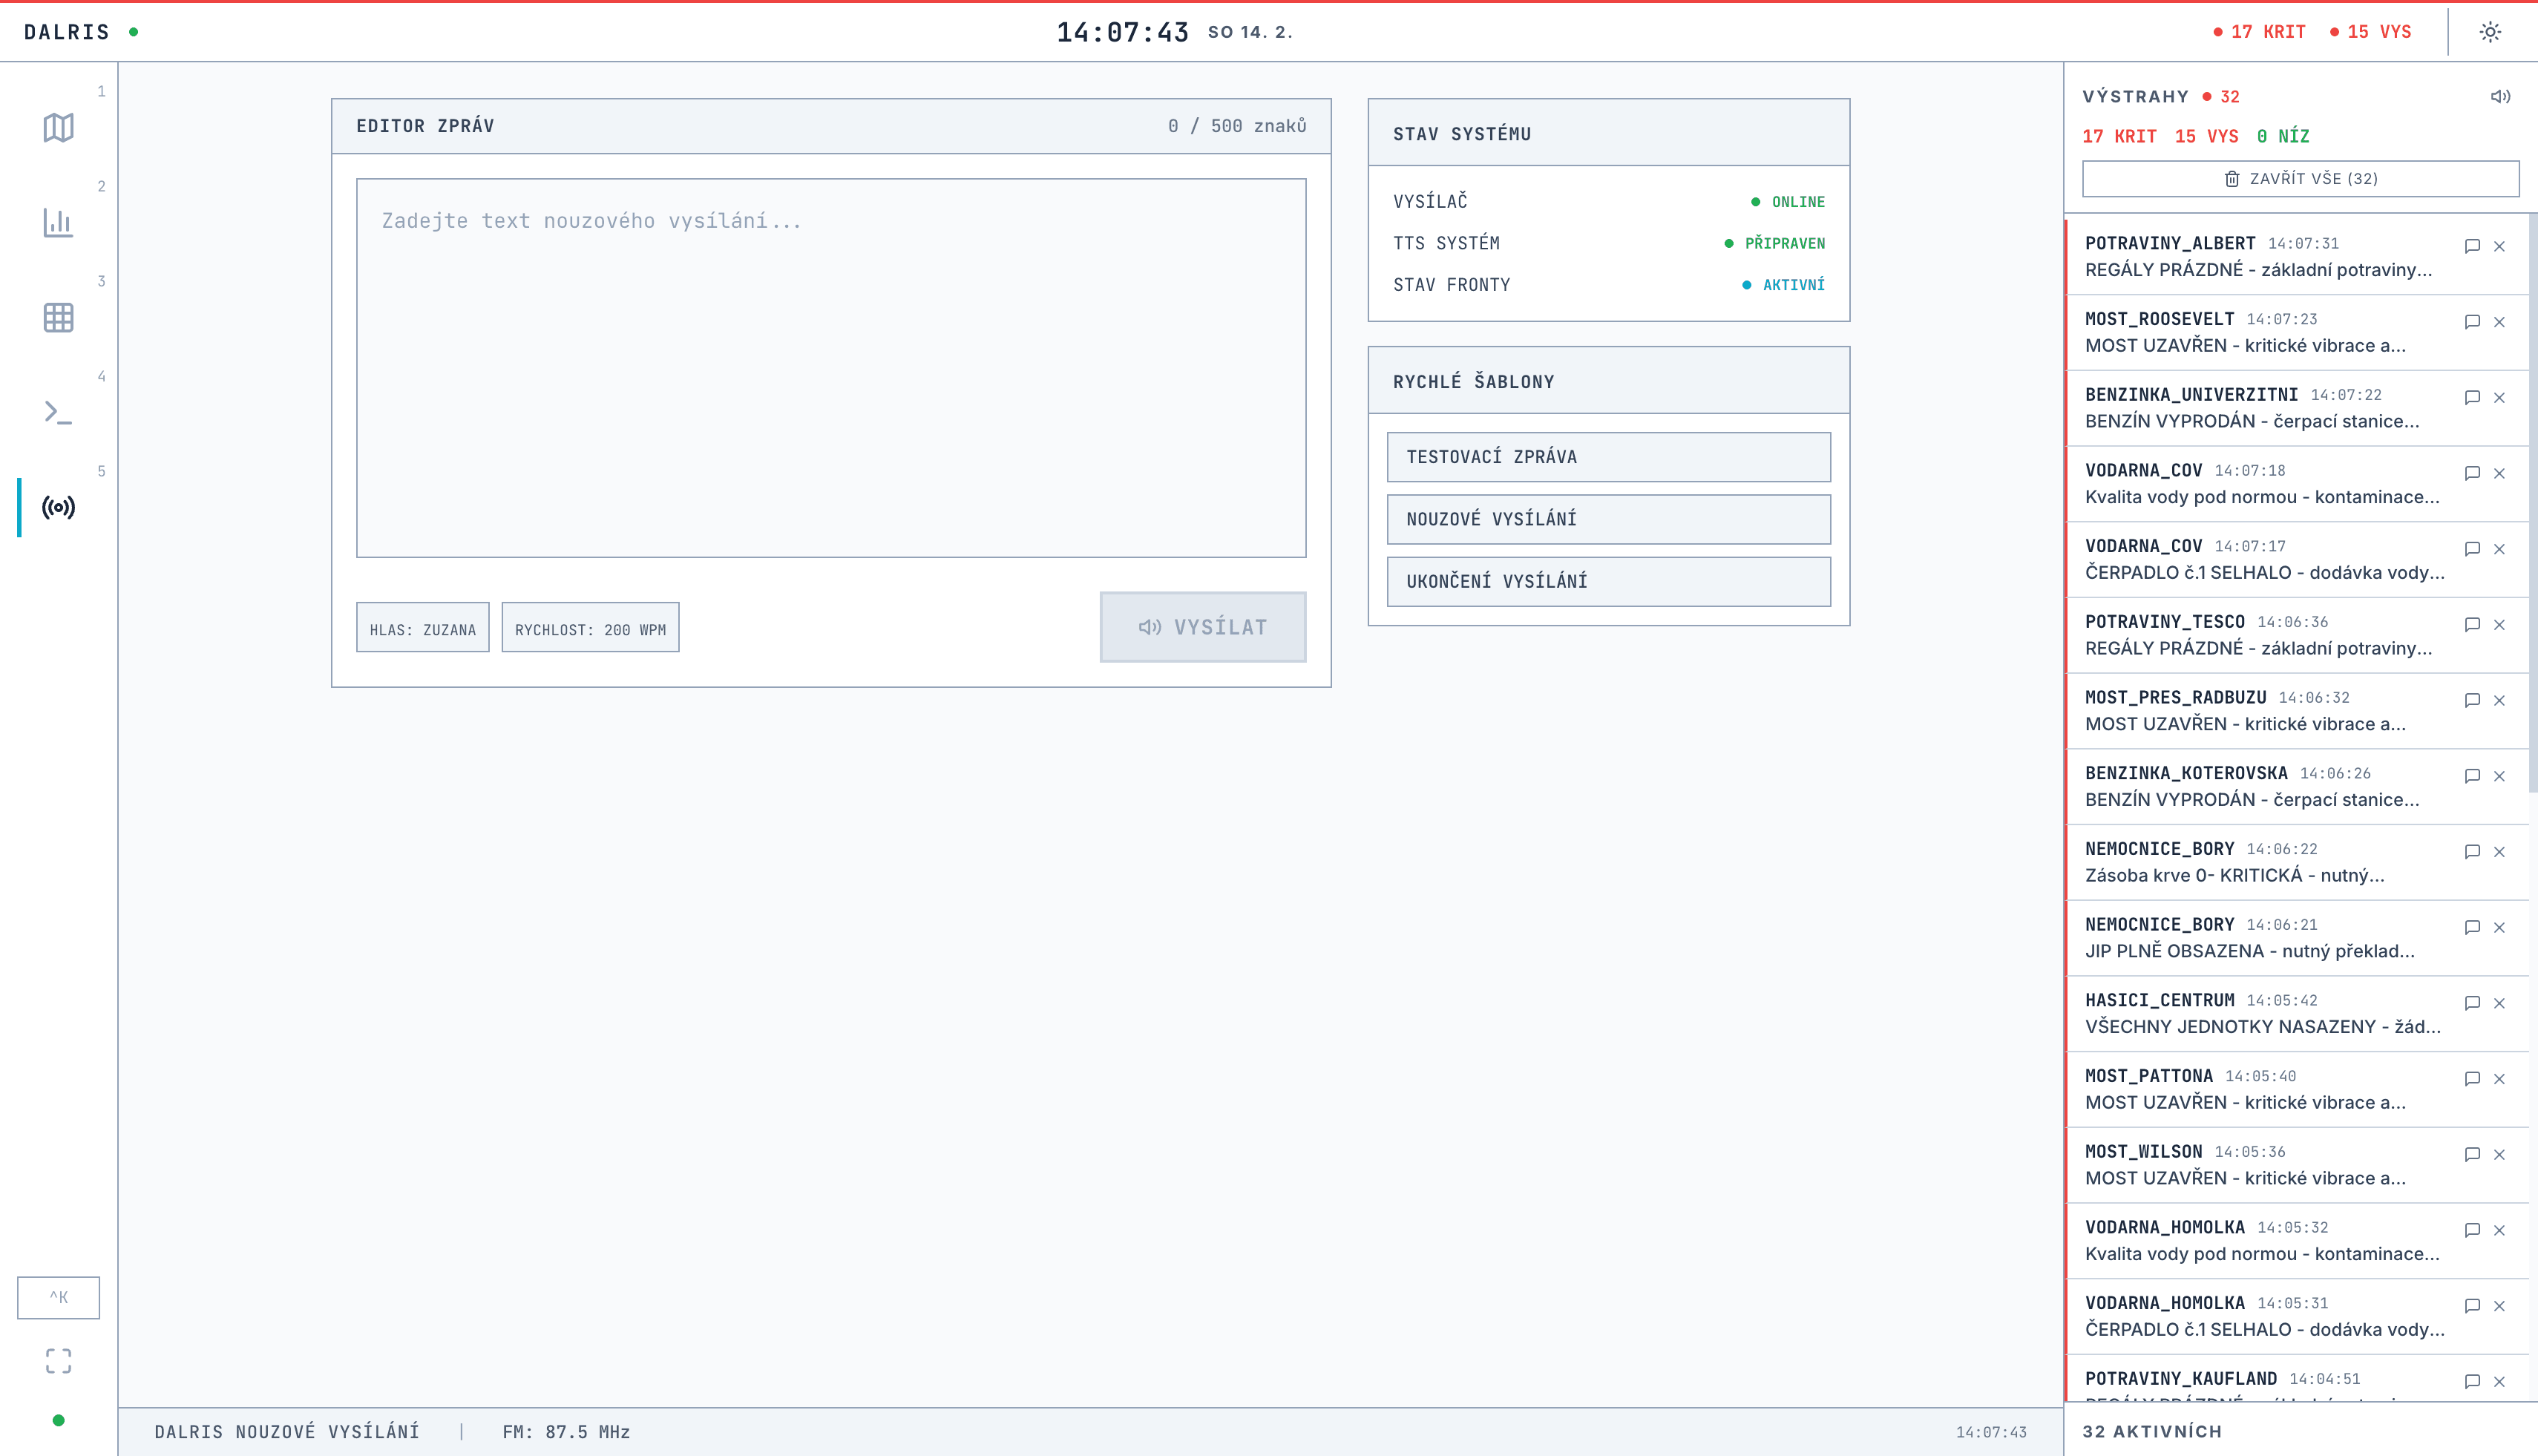
Task: Choose the UKONČENÍ VYSÍLÁNÍ template
Action: (x=1608, y=581)
